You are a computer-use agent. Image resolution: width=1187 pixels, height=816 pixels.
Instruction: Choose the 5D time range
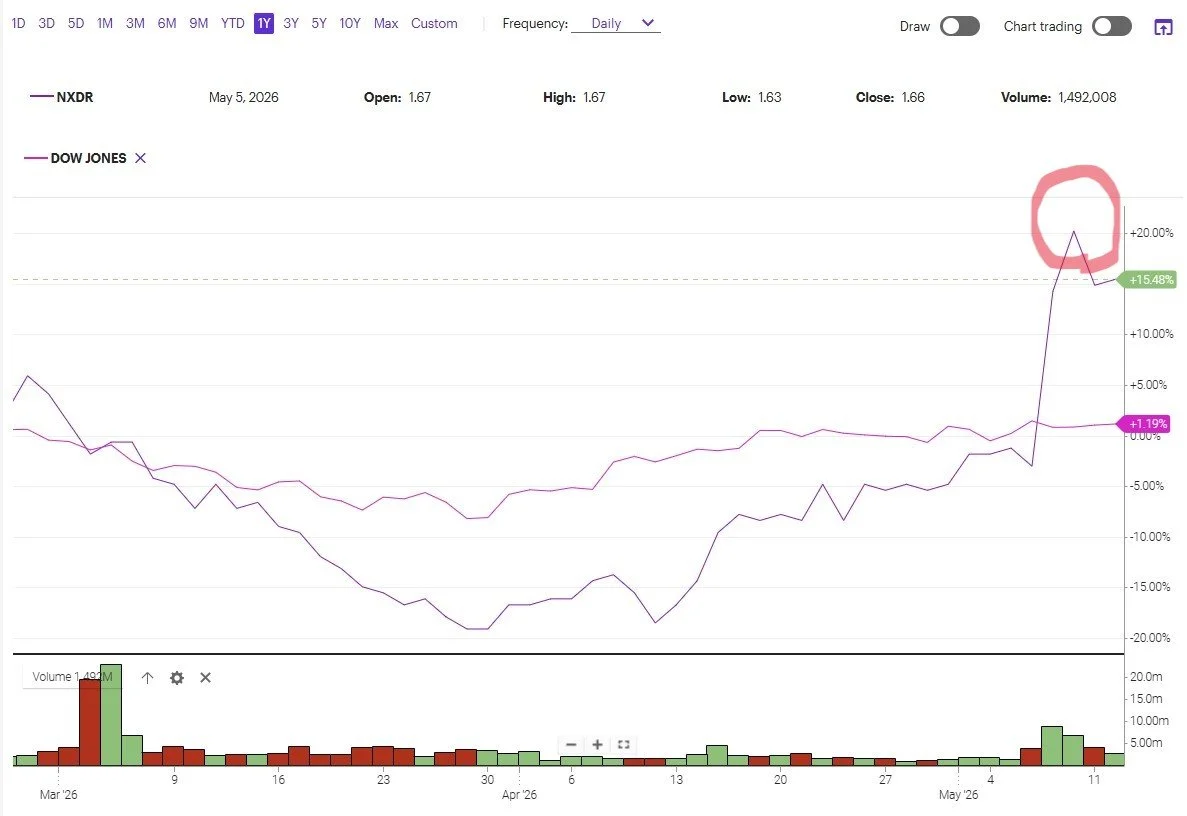(76, 23)
